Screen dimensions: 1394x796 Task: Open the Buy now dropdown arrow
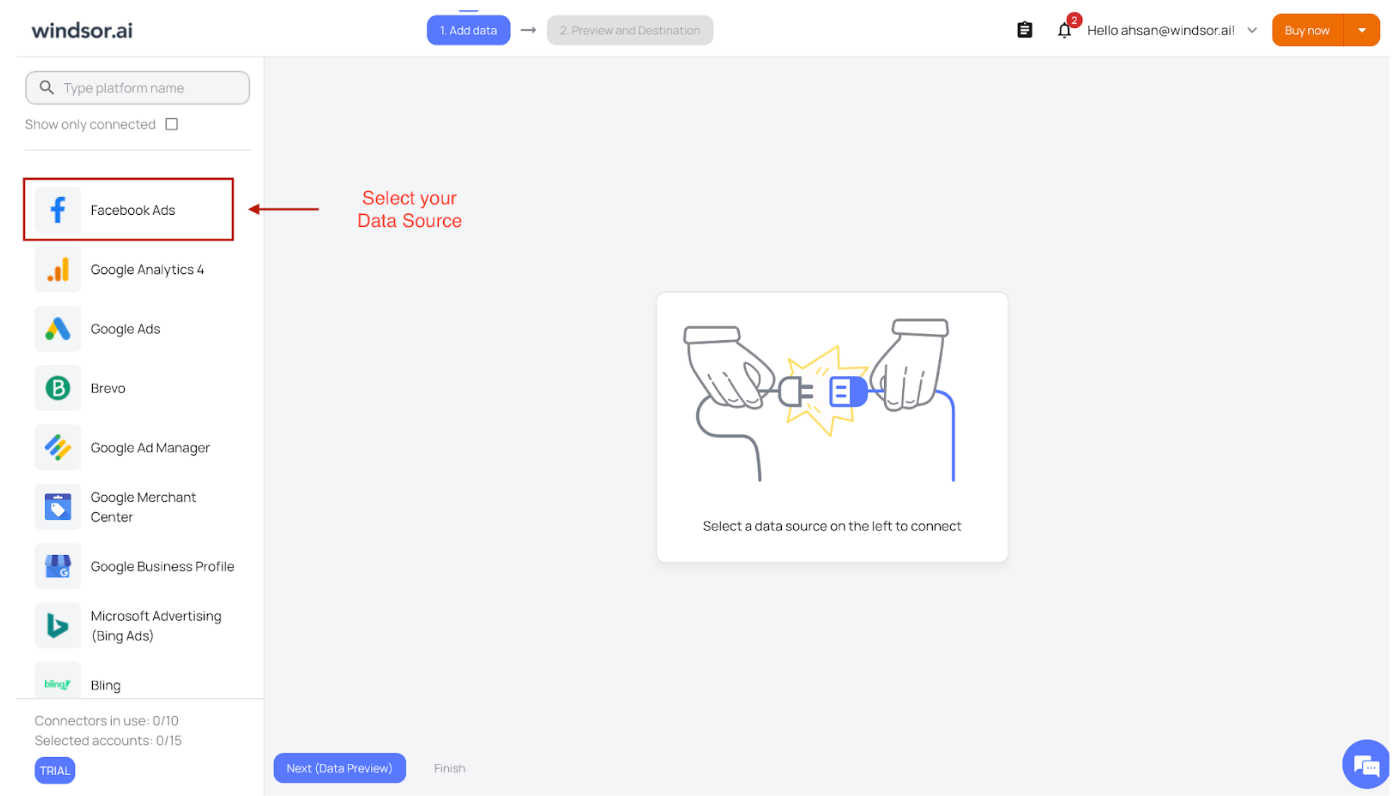tap(1362, 31)
